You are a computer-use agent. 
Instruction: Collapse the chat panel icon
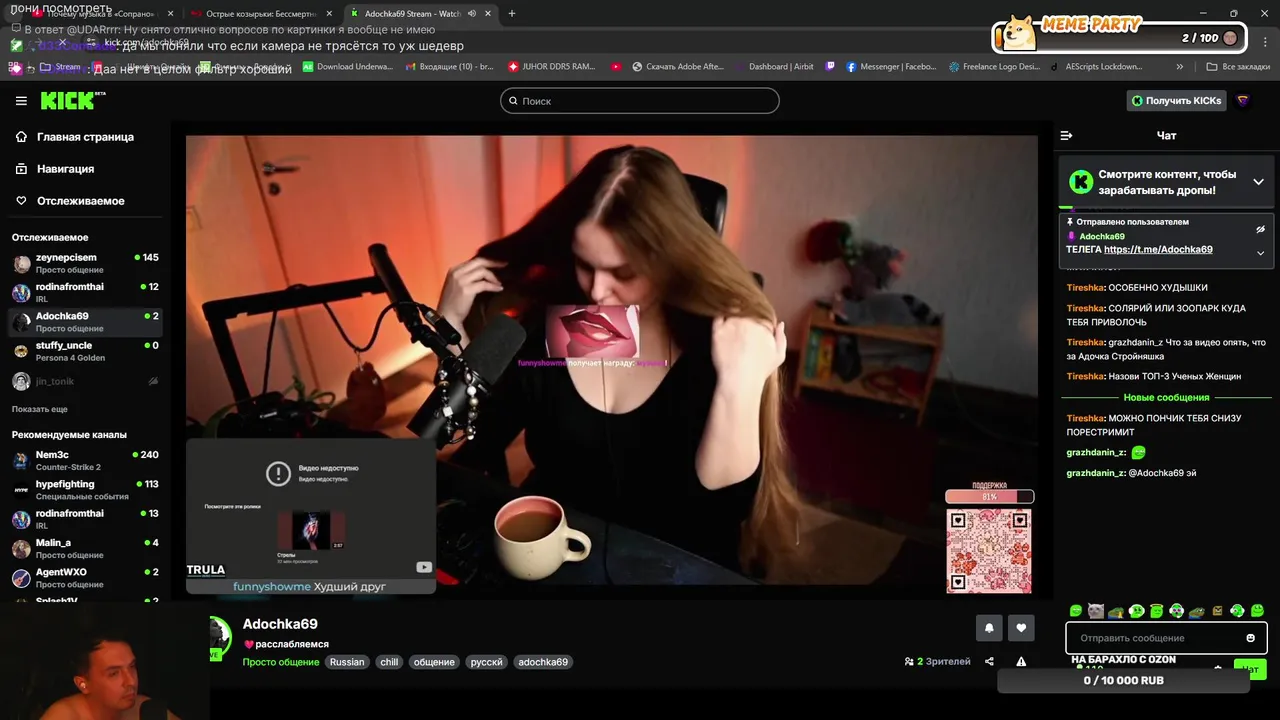tap(1066, 135)
